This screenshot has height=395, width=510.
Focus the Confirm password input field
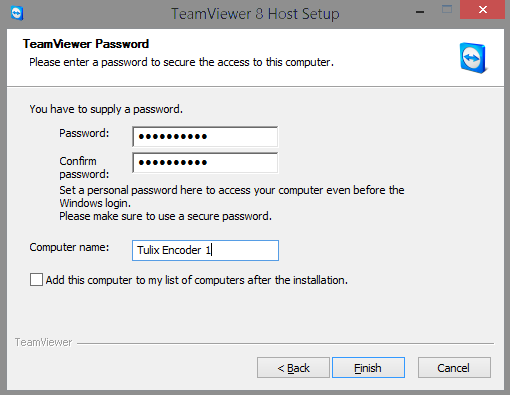(x=205, y=163)
